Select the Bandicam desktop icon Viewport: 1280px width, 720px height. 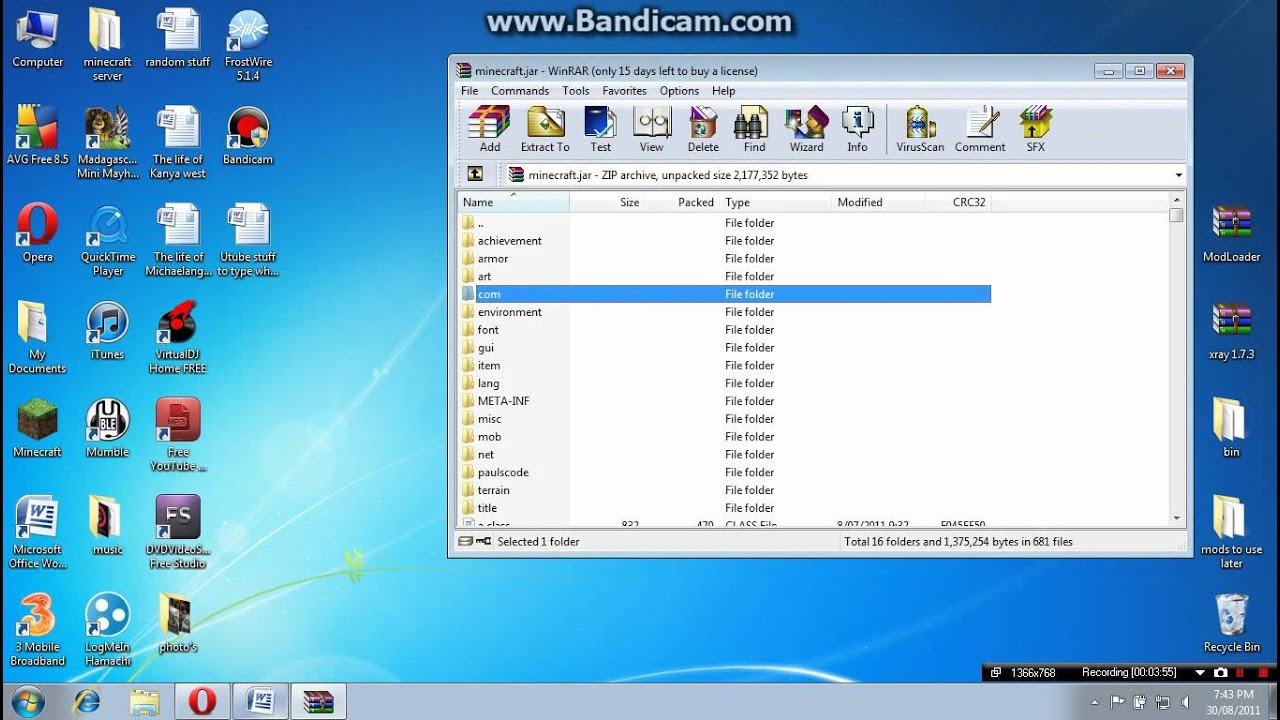click(x=247, y=137)
